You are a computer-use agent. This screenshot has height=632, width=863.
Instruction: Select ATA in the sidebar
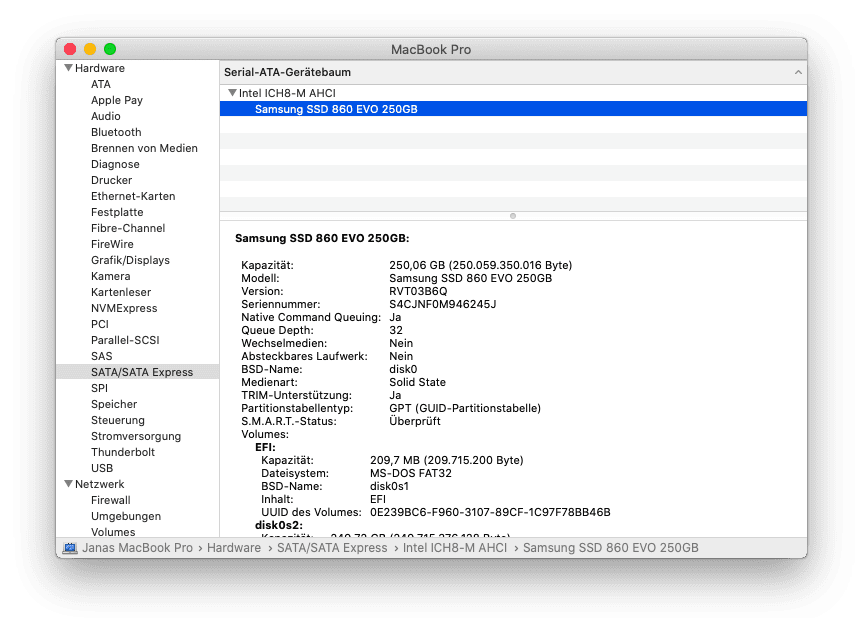pyautogui.click(x=101, y=84)
